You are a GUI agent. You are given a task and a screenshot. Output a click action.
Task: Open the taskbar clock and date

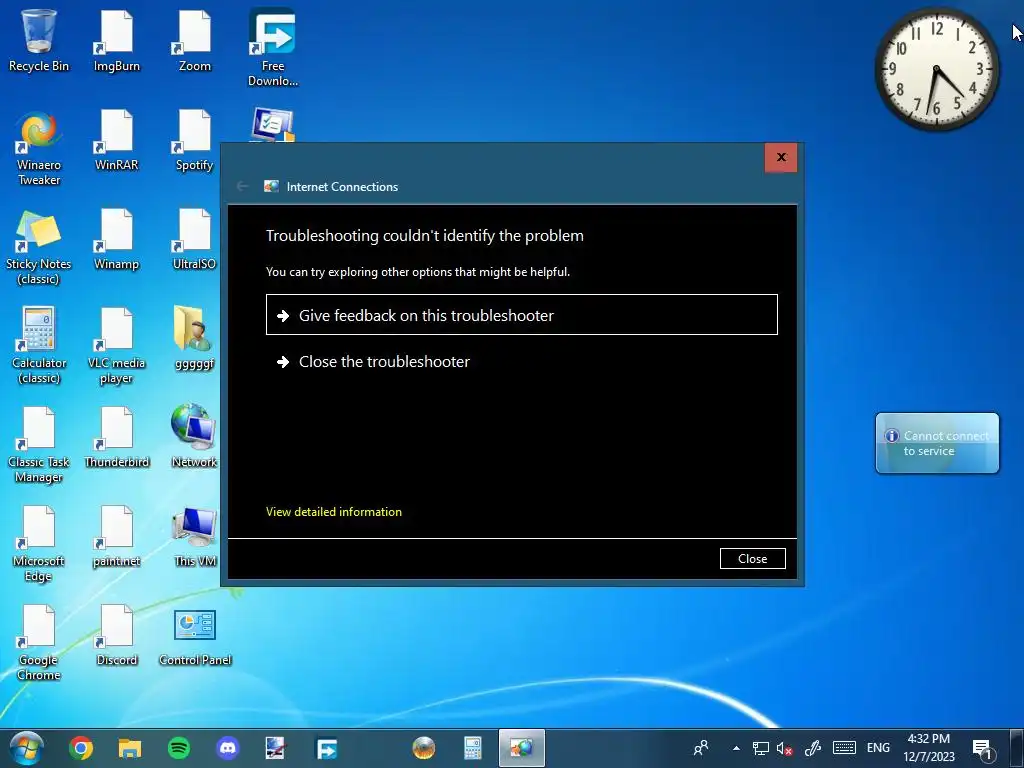[x=929, y=748]
